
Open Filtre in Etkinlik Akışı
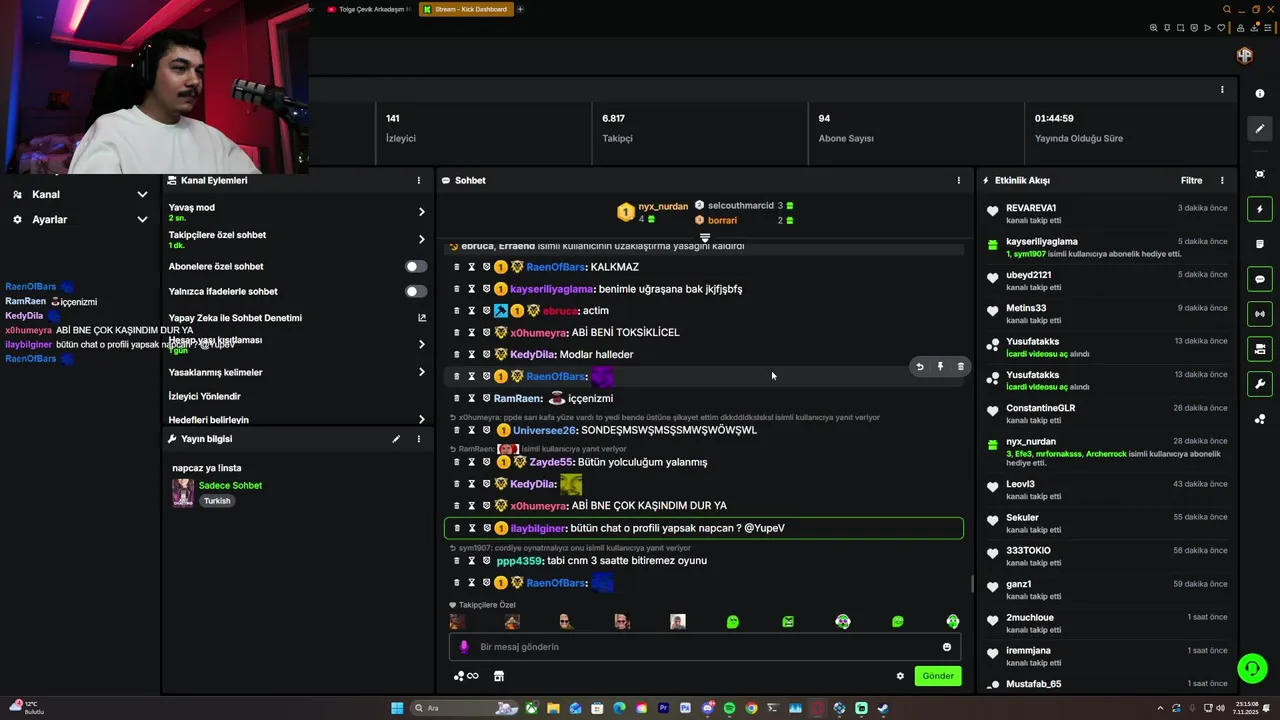pyautogui.click(x=1191, y=181)
